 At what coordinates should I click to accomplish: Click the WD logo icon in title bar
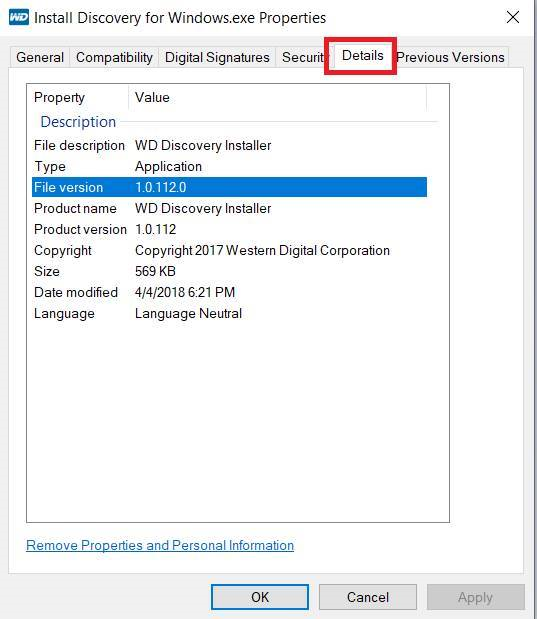[19, 18]
